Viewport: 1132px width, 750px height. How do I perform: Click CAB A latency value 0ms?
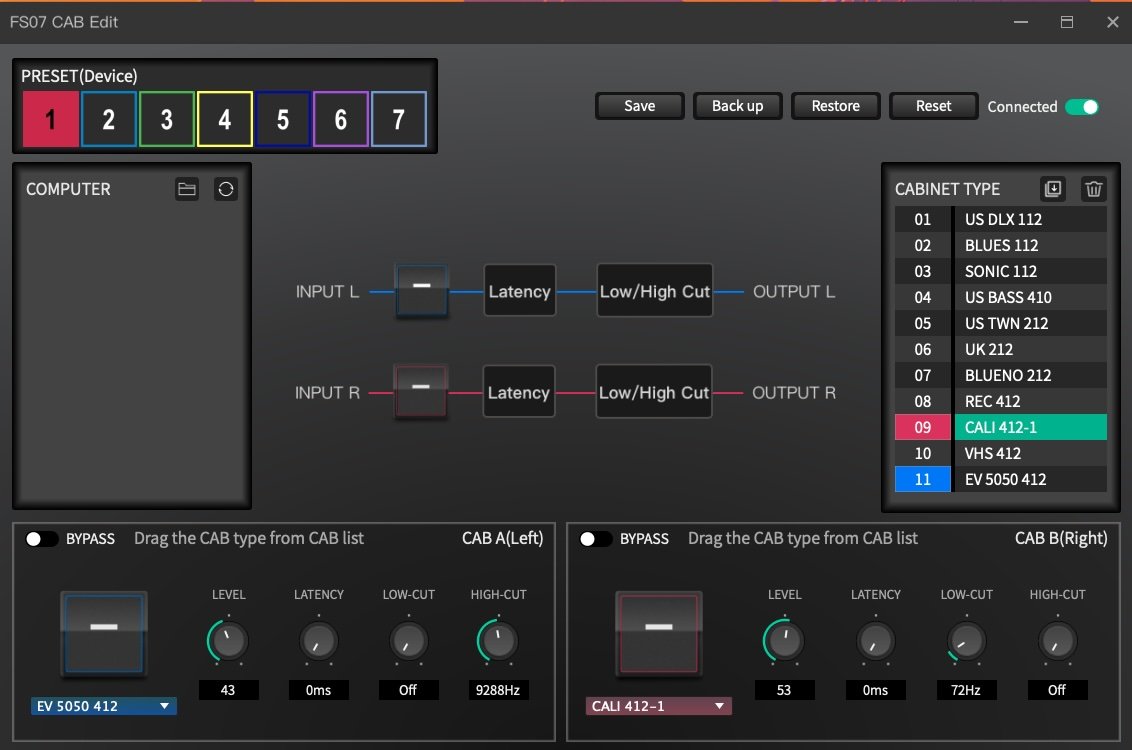coord(318,690)
